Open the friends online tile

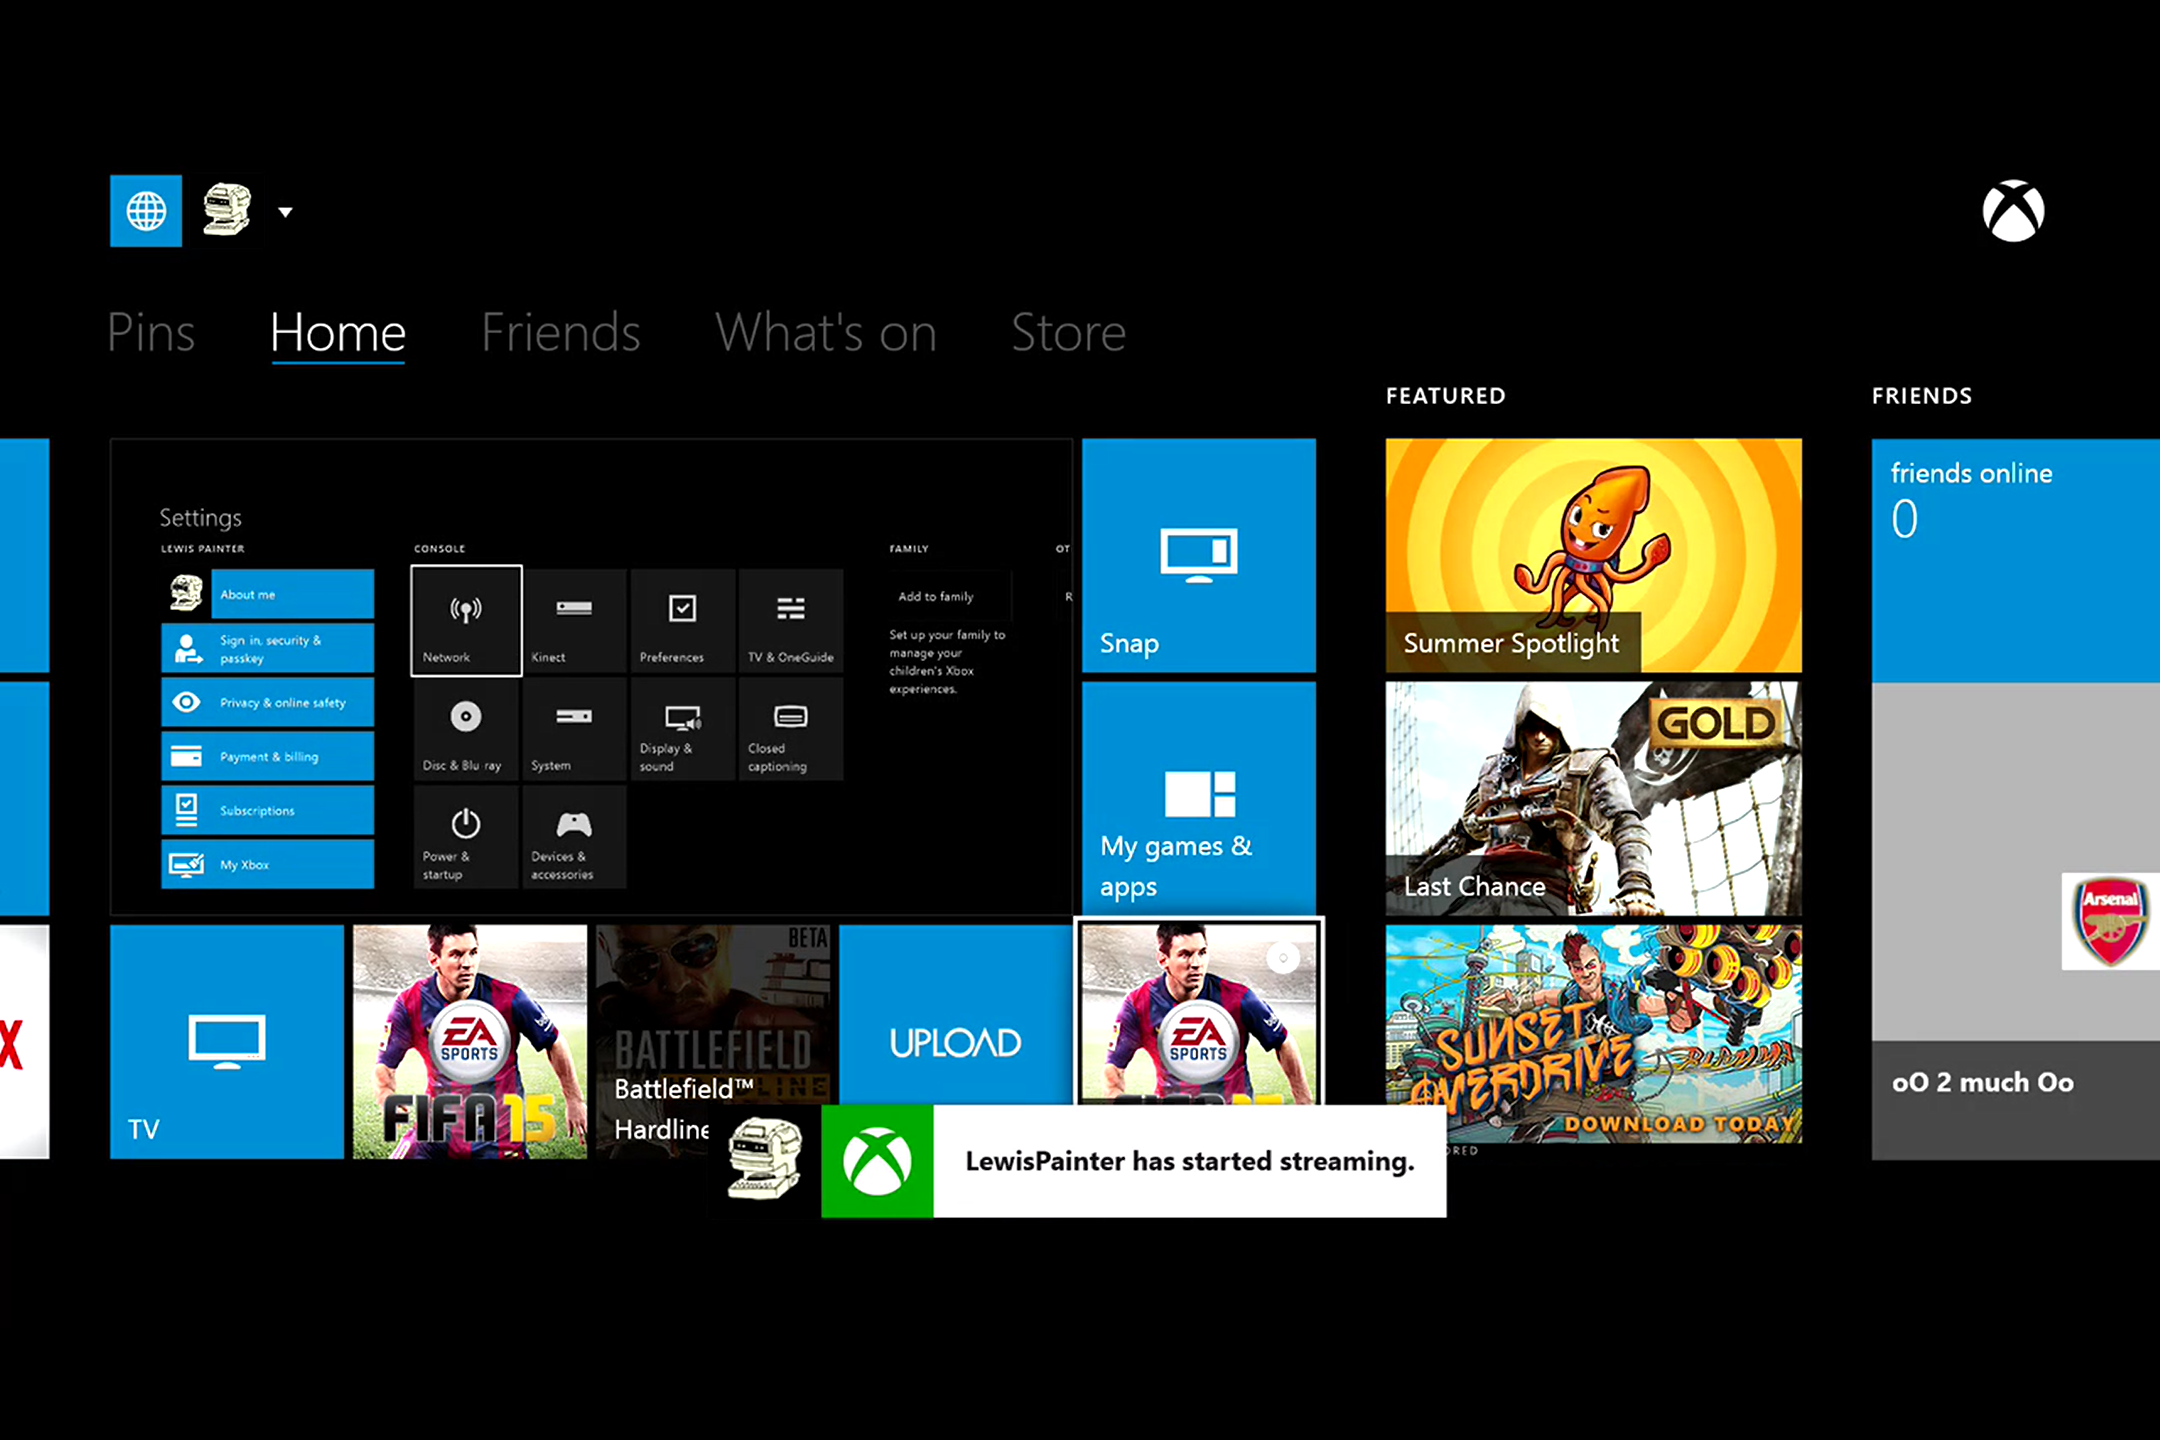(2016, 560)
